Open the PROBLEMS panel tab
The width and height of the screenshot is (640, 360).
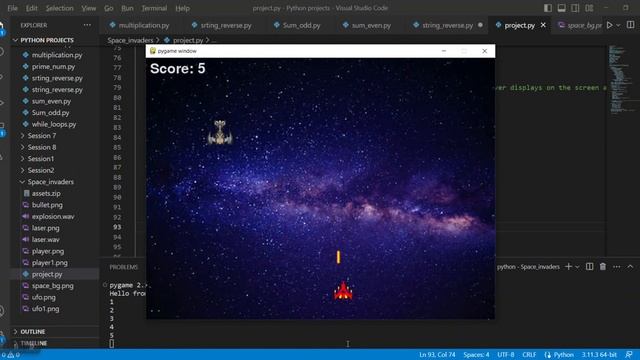[x=124, y=267]
